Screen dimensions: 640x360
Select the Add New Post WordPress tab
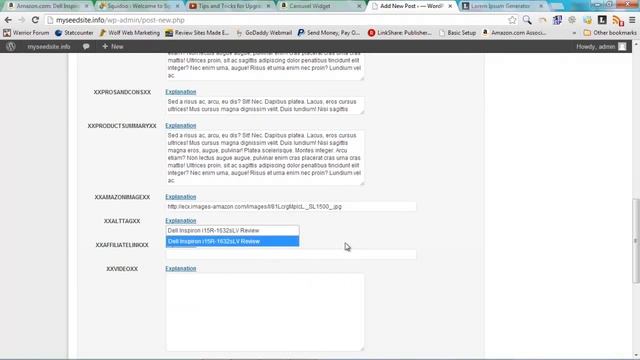[x=412, y=6]
